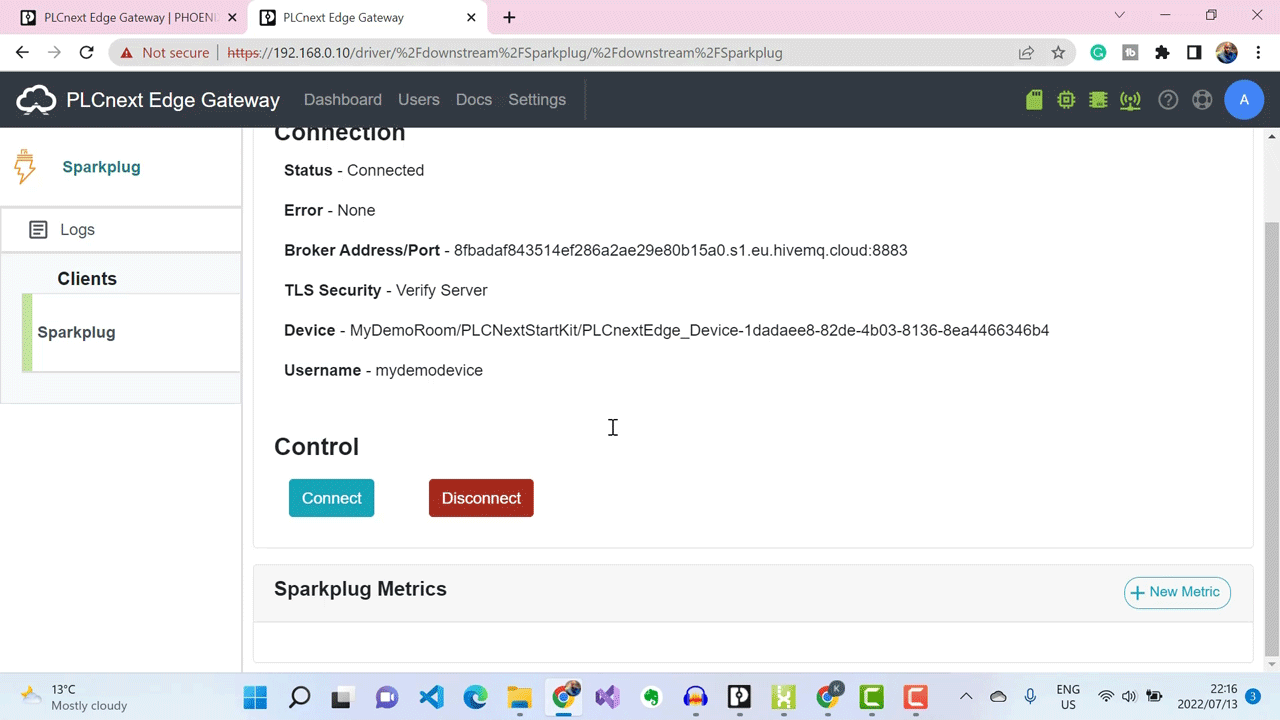Open the user avatar A menu
The height and width of the screenshot is (720, 1280).
point(1244,100)
